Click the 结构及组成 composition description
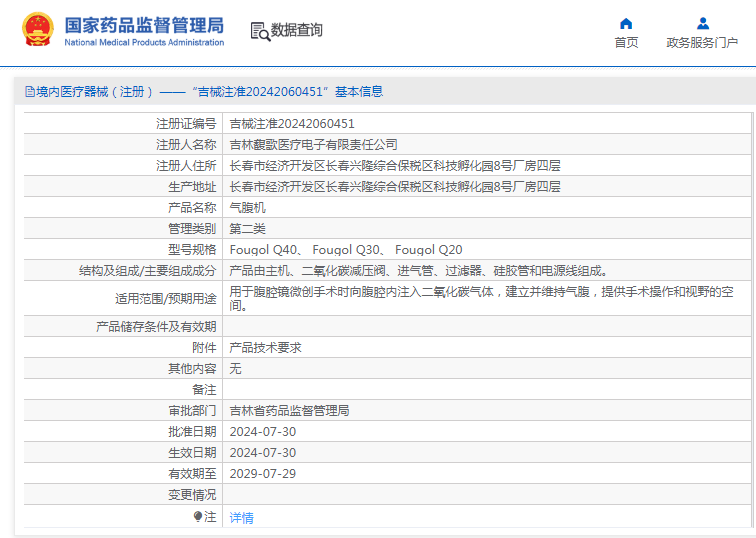756x538 pixels. (418, 271)
